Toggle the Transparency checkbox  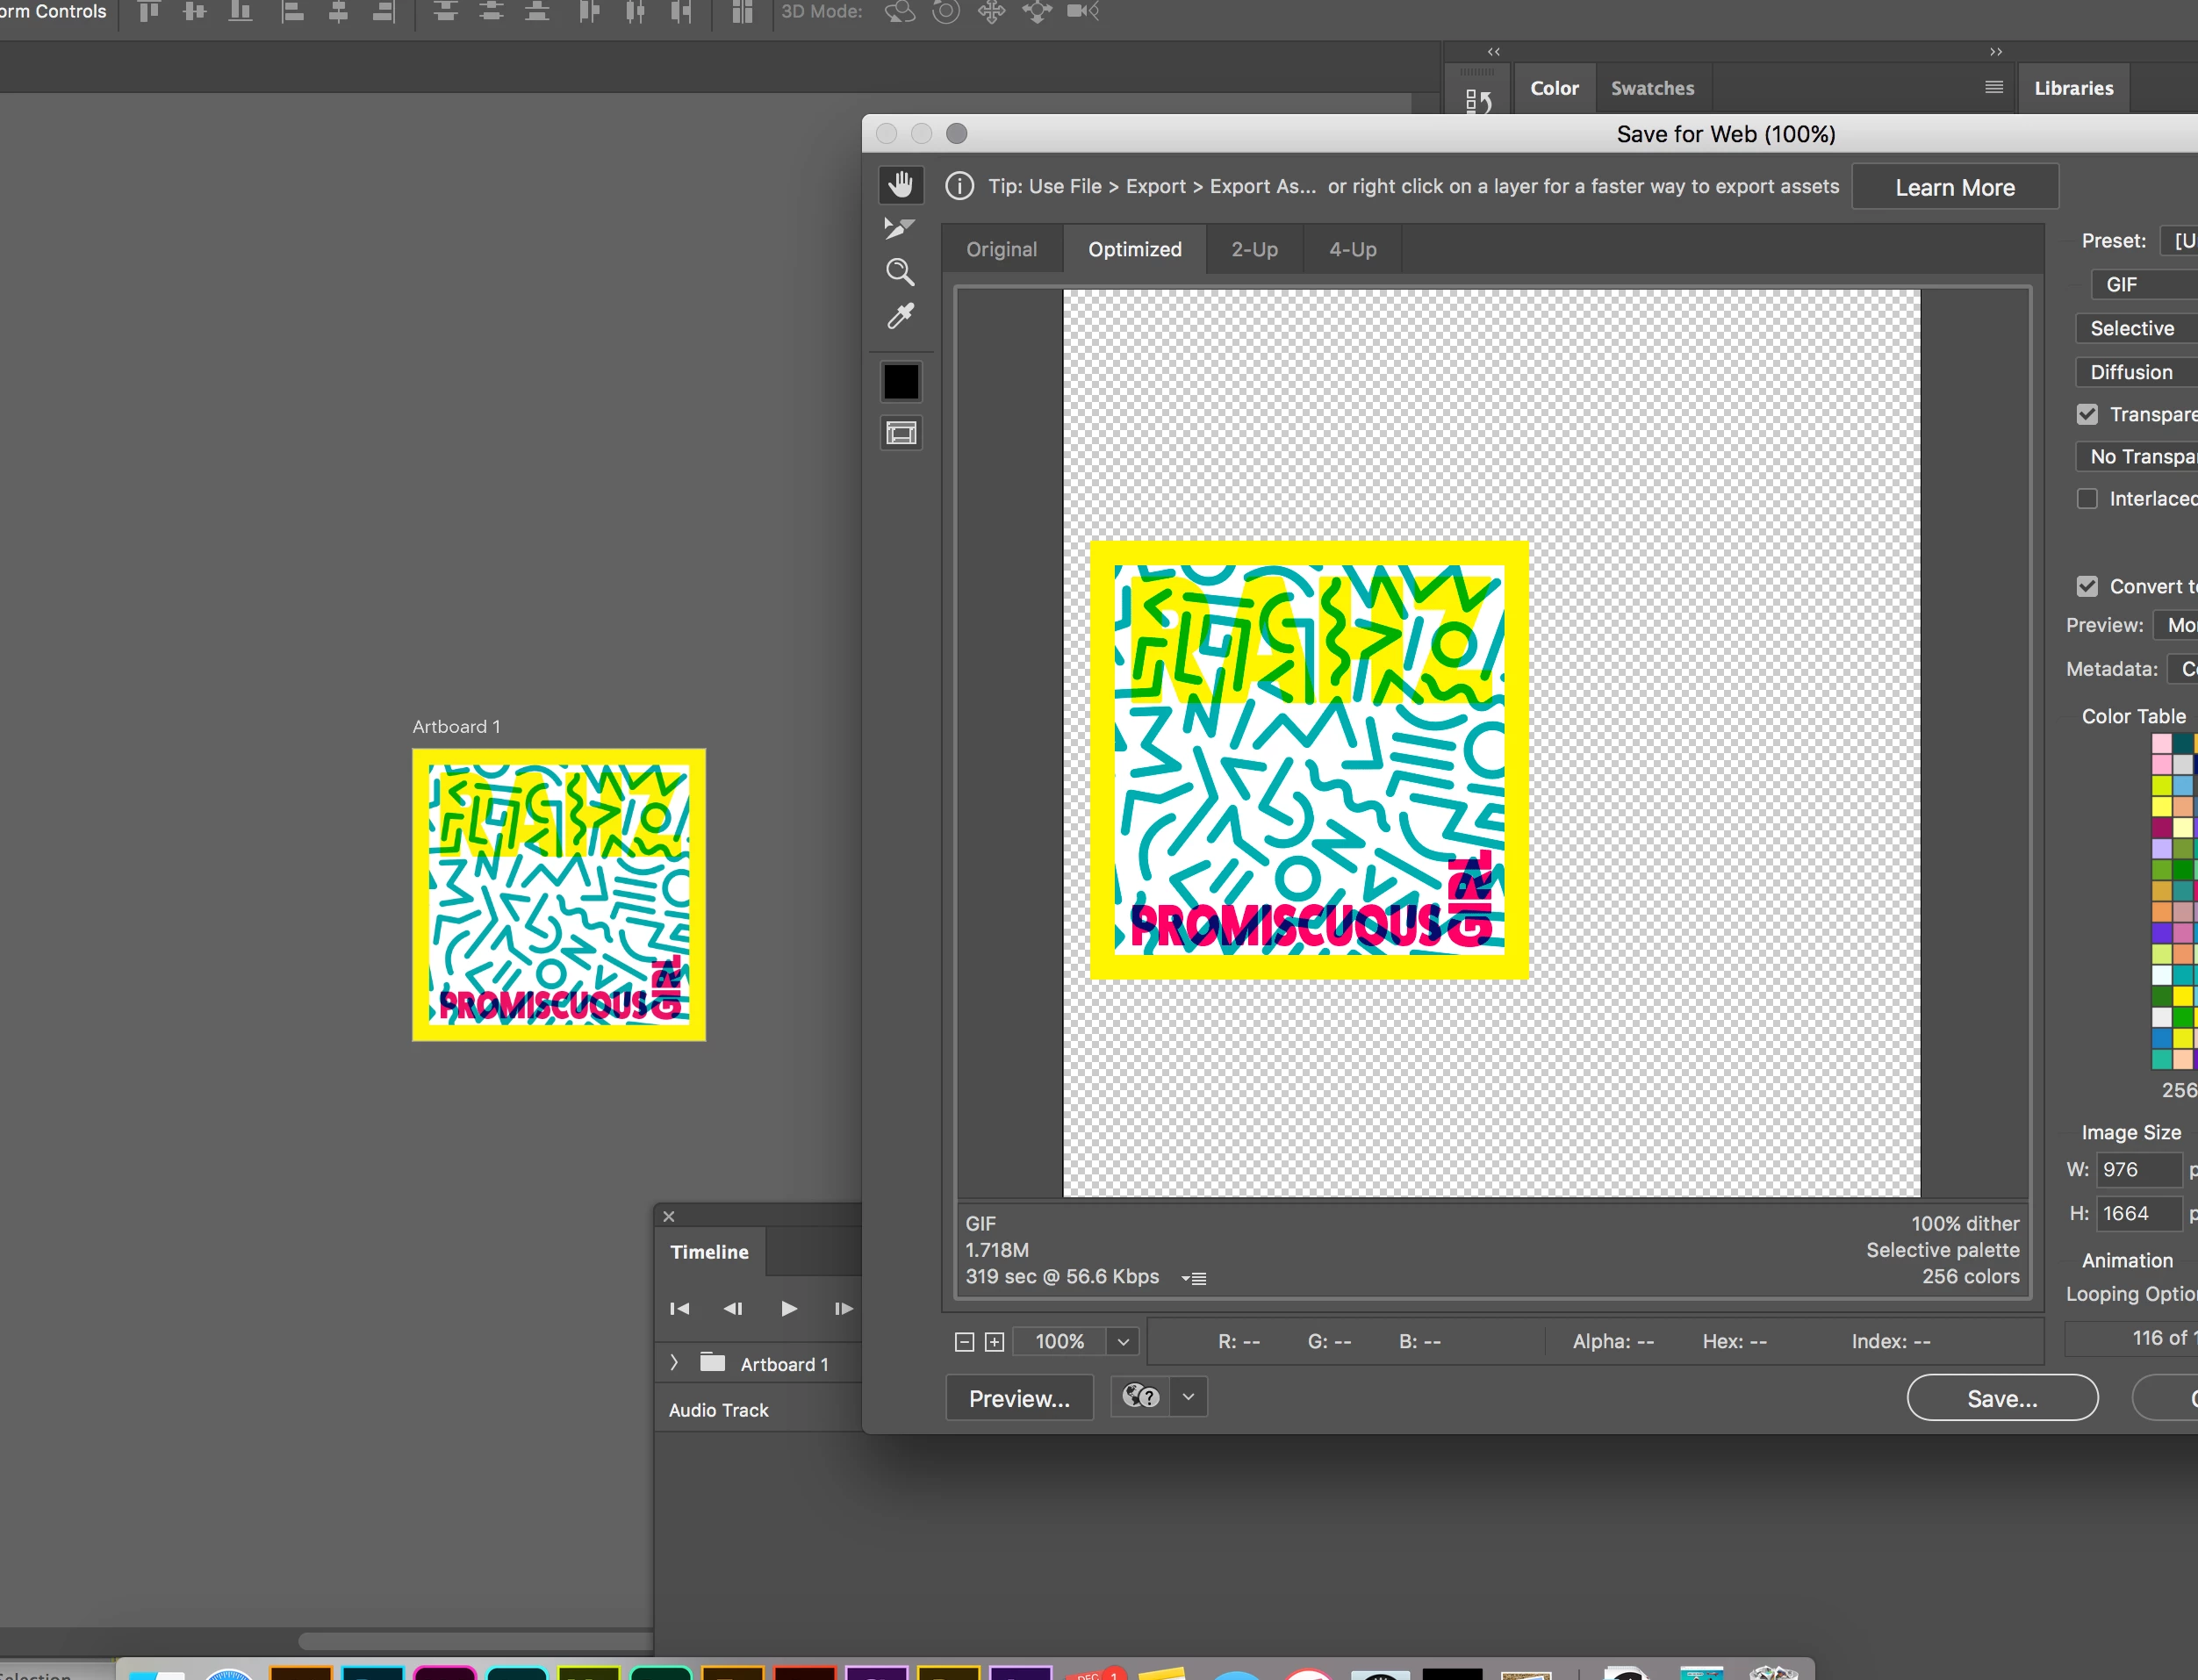point(2087,414)
